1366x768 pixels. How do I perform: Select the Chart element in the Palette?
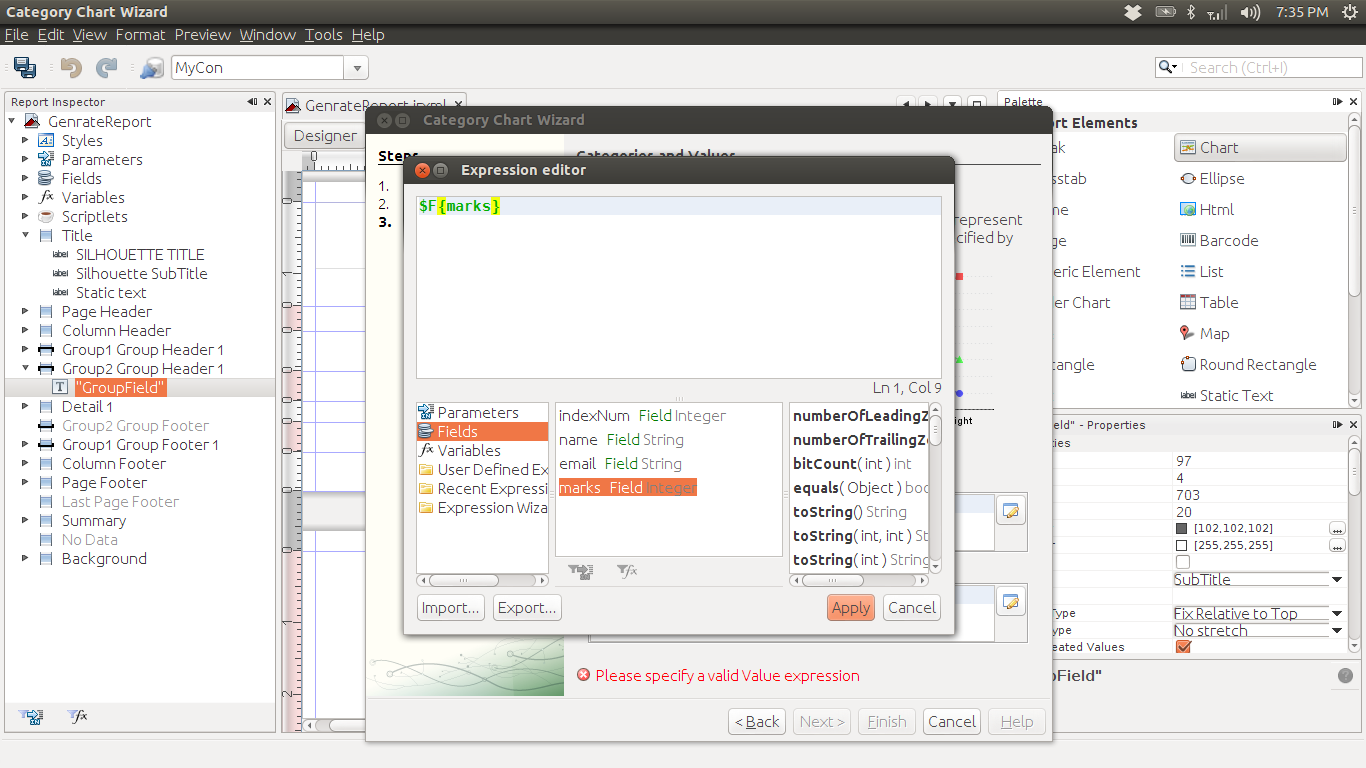coord(1259,147)
